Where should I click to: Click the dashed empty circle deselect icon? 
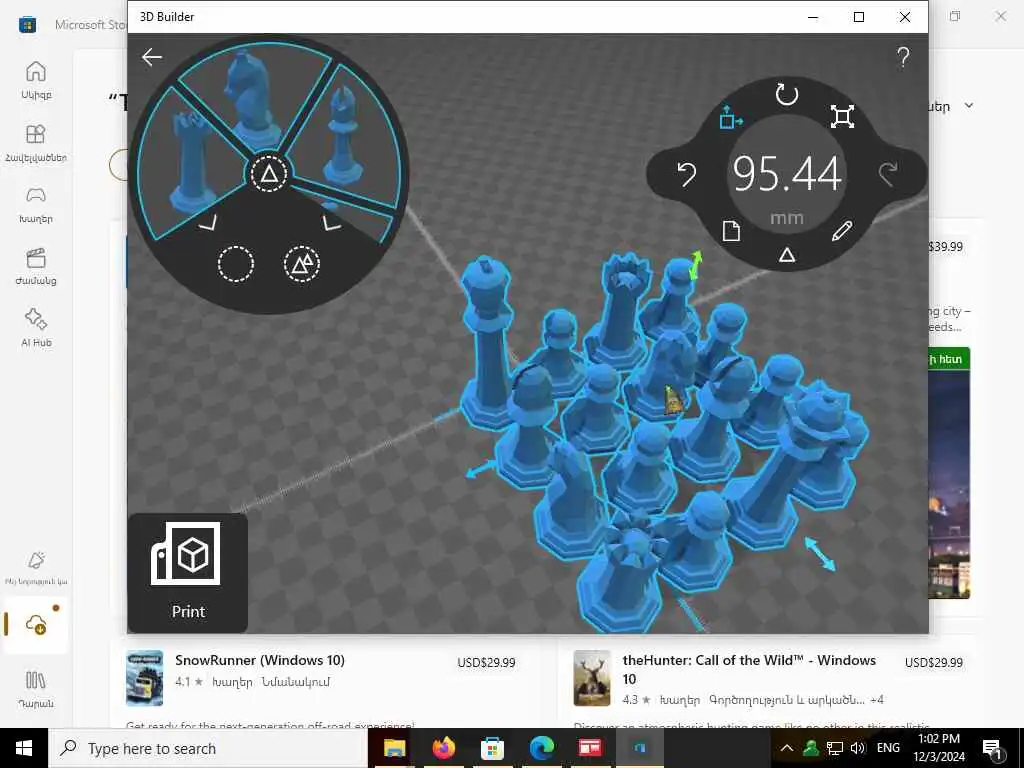(x=235, y=264)
